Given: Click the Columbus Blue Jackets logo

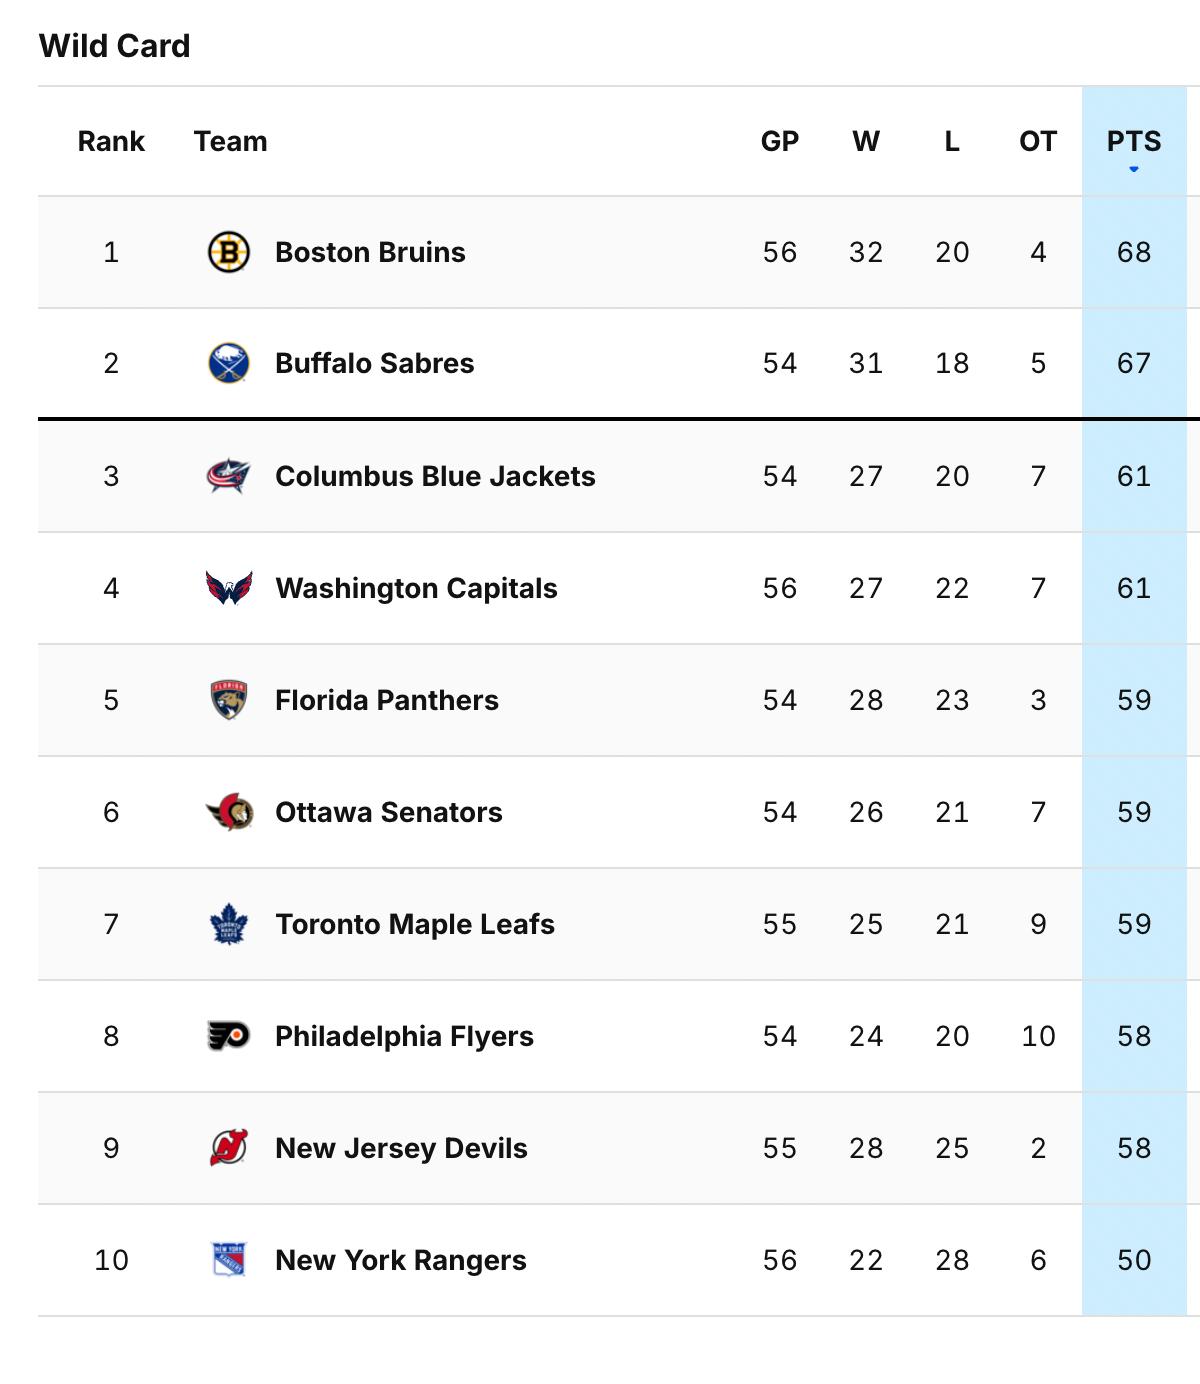Looking at the screenshot, I should click(x=229, y=476).
